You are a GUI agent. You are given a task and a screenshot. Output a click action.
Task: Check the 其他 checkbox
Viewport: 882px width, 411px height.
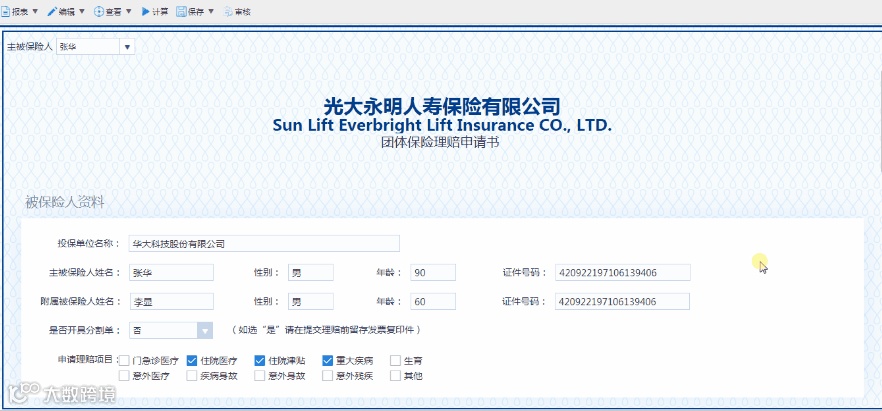[395, 376]
